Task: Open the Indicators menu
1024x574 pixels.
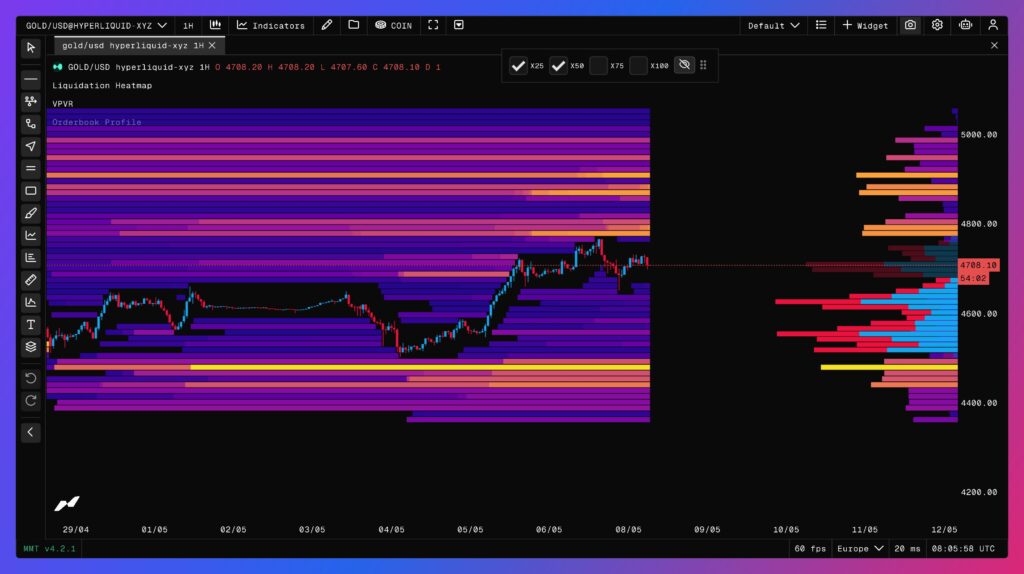Action: (x=270, y=25)
